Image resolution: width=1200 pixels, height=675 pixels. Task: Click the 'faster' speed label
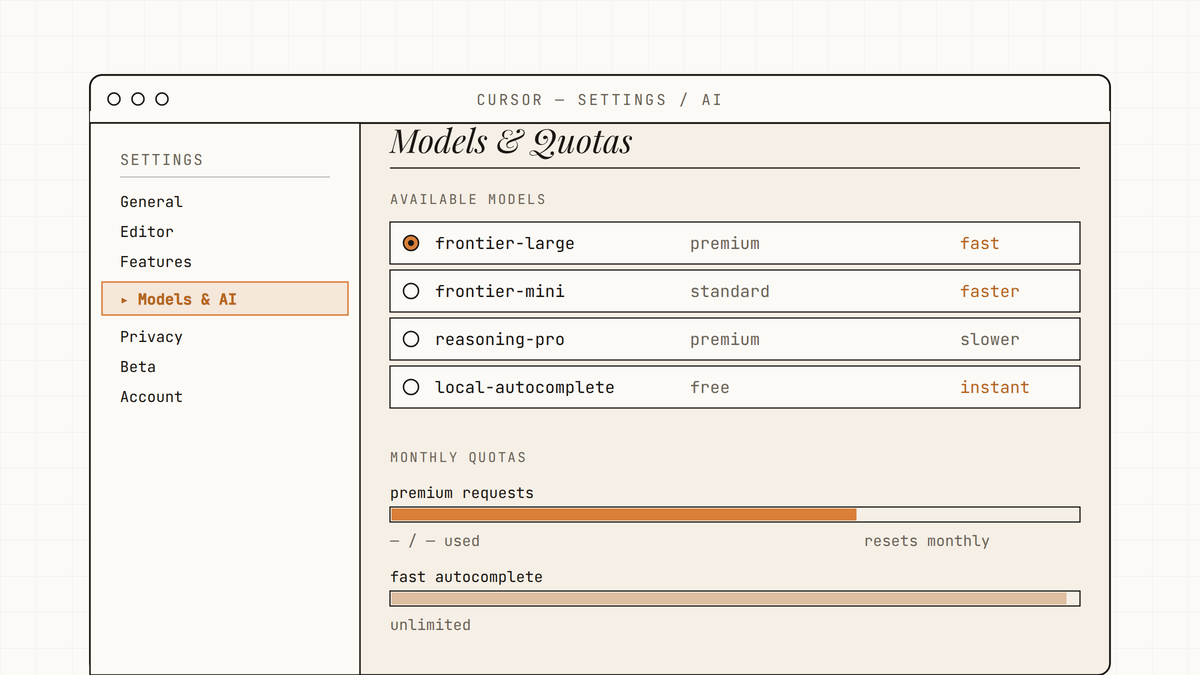(x=990, y=291)
